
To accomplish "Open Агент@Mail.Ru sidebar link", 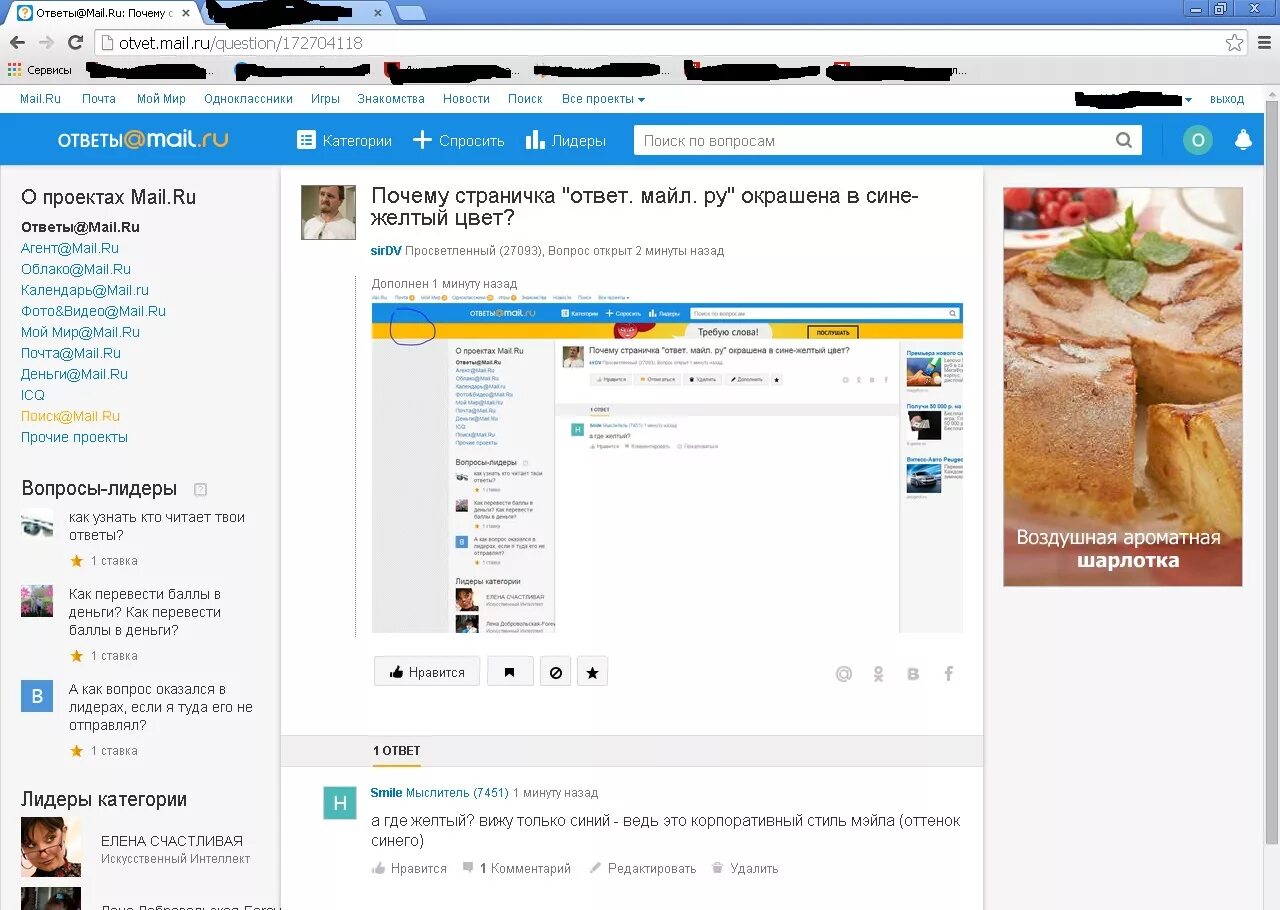I will click(70, 248).
